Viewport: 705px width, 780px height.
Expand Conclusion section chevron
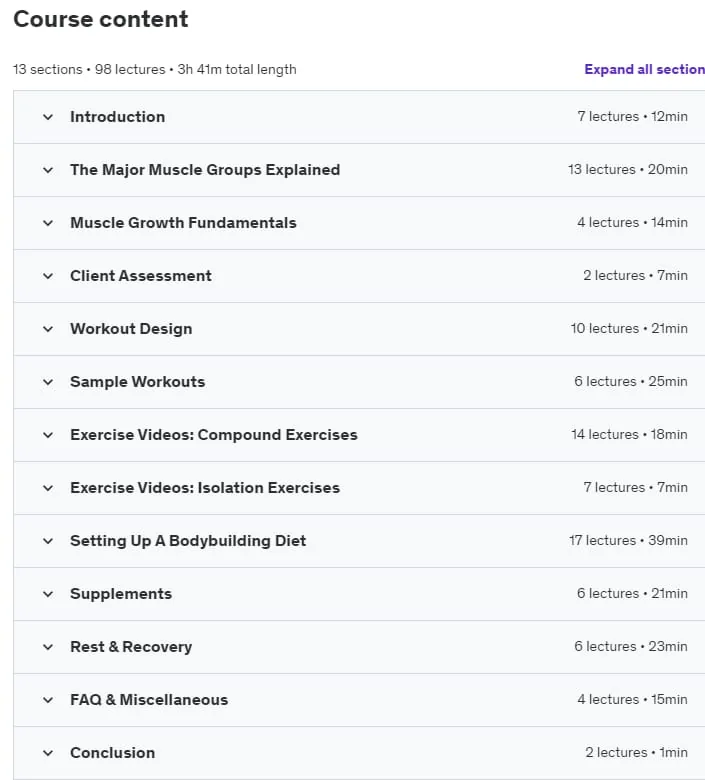point(48,753)
